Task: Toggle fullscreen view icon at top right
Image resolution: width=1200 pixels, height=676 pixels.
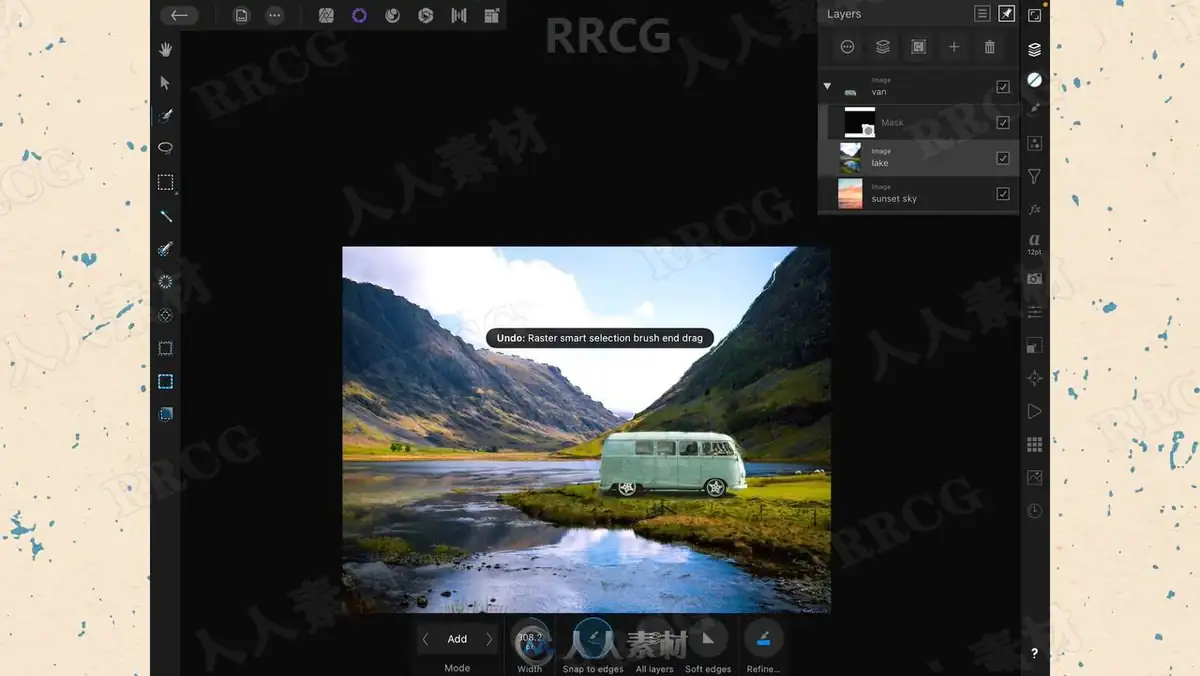Action: (1034, 15)
